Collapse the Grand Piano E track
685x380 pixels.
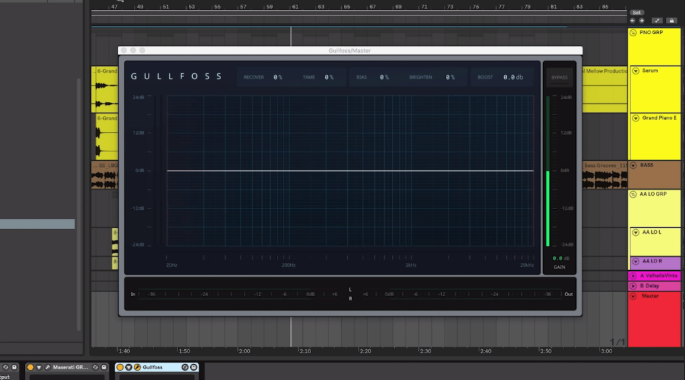(636, 118)
